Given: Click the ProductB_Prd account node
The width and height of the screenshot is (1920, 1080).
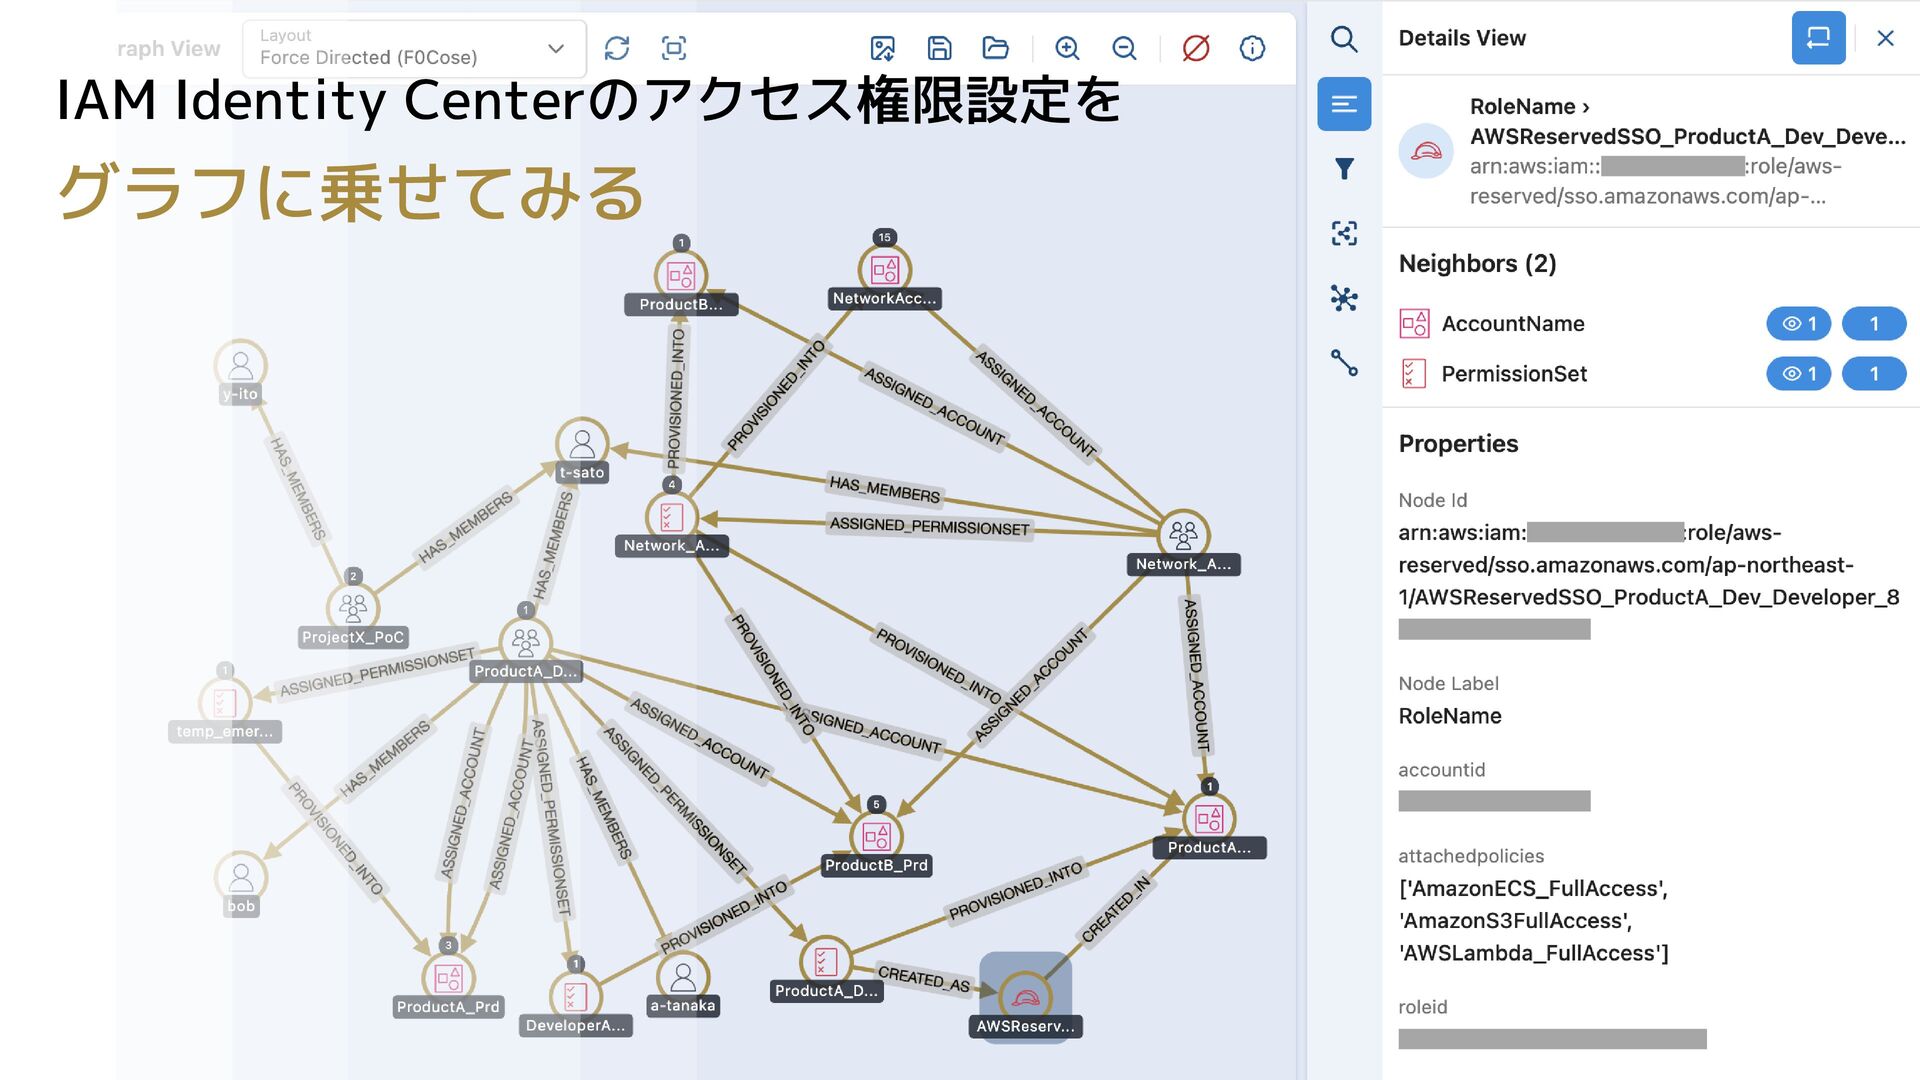Looking at the screenshot, I should (x=876, y=836).
